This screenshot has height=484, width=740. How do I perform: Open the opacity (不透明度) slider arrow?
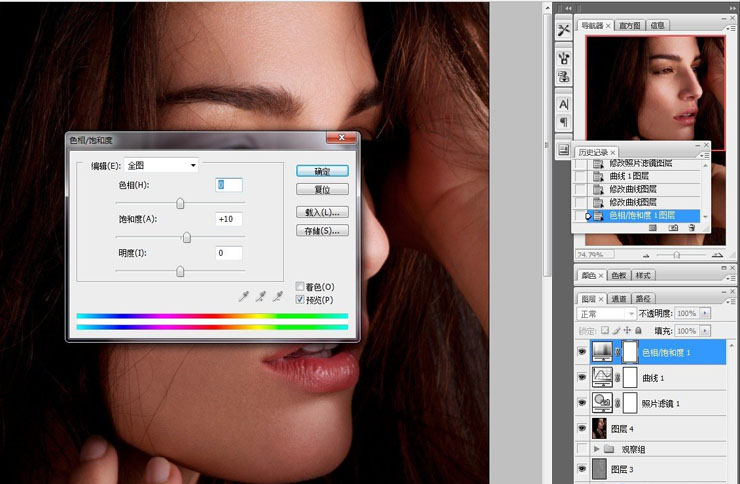pos(705,313)
